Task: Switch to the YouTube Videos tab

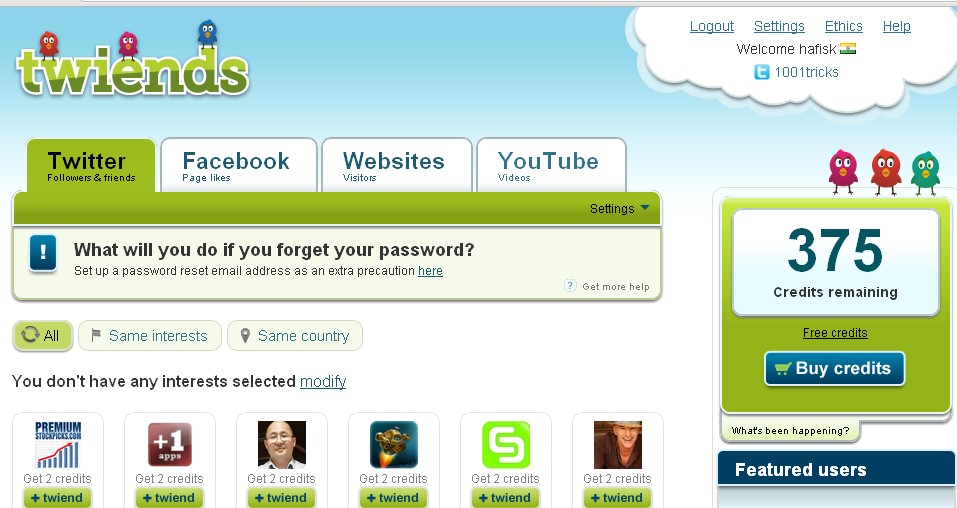Action: click(x=552, y=165)
